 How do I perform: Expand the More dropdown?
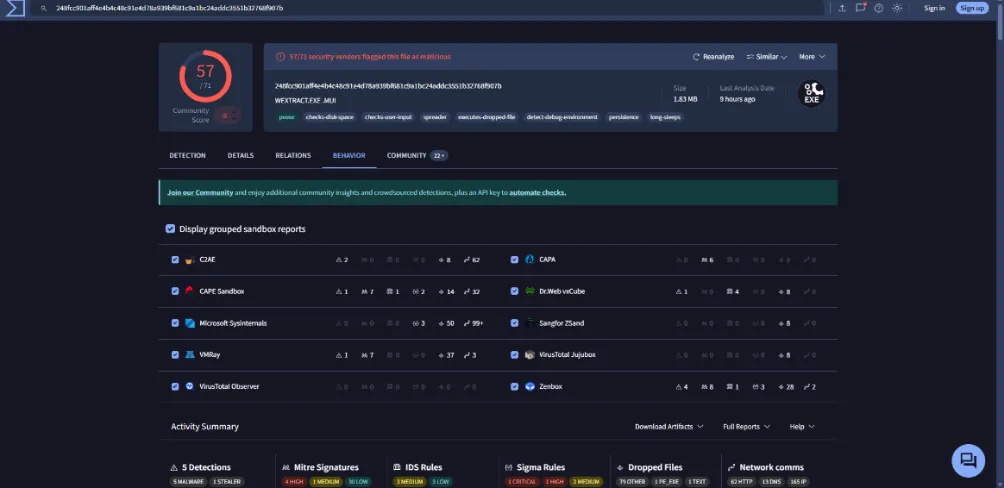coord(812,57)
